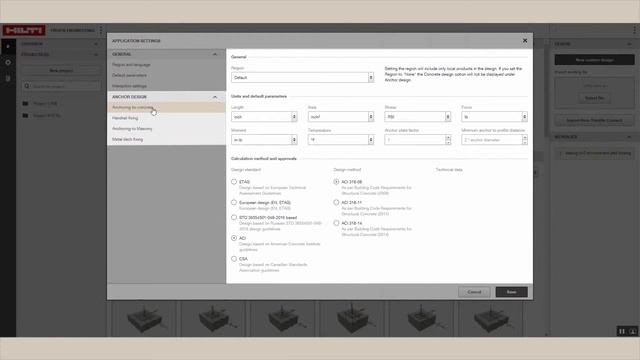Screen dimensions: 640x360
Task: Click the folder icon of the second project
Action: point(25,116)
